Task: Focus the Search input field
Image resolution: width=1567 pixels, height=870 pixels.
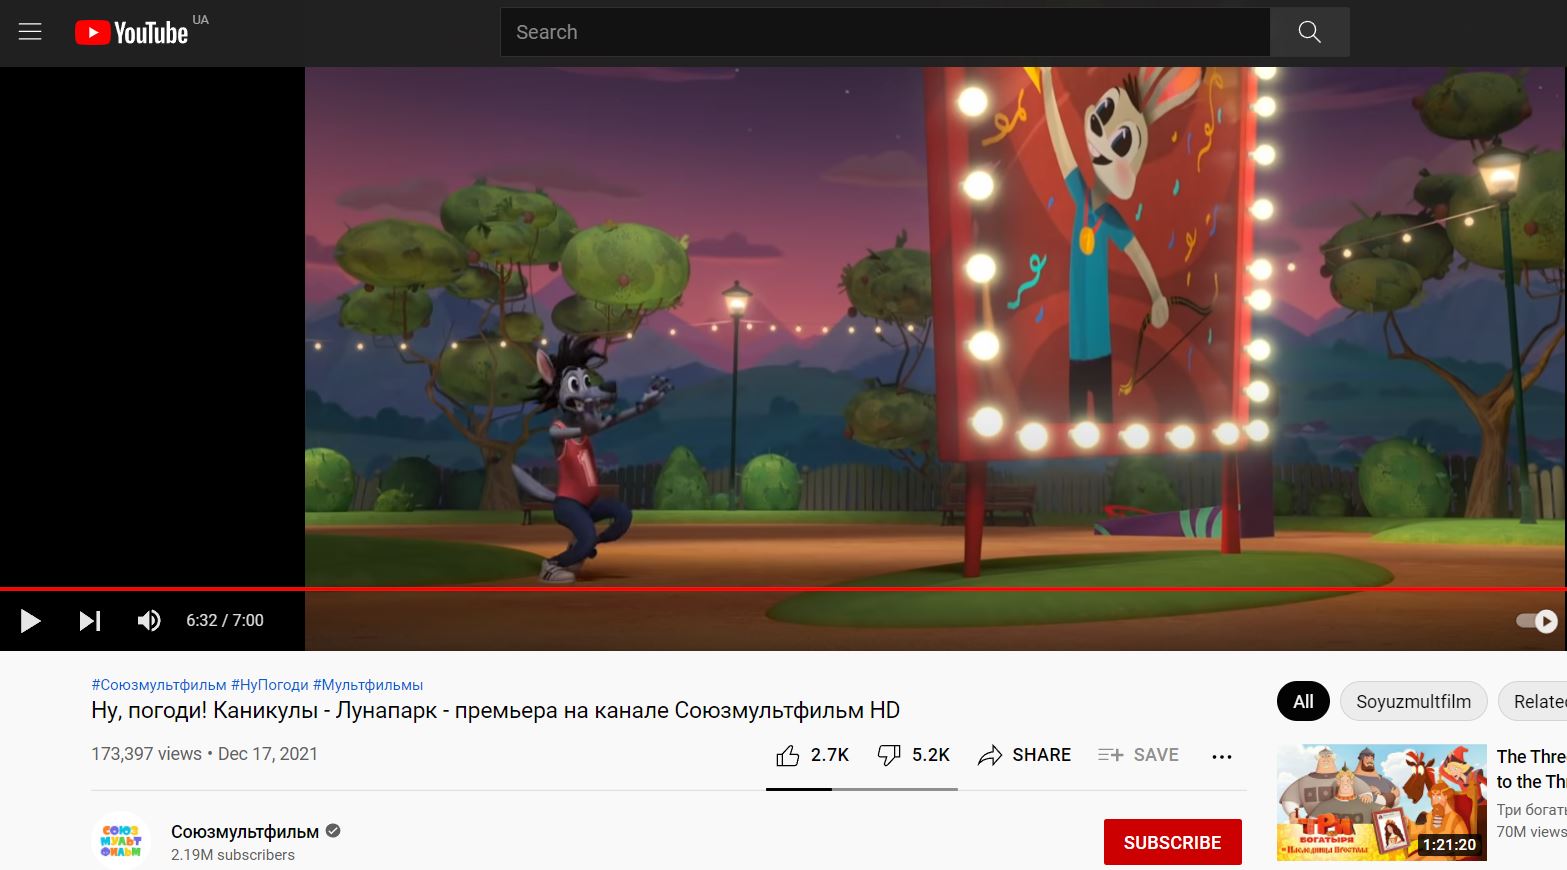Action: click(x=885, y=32)
